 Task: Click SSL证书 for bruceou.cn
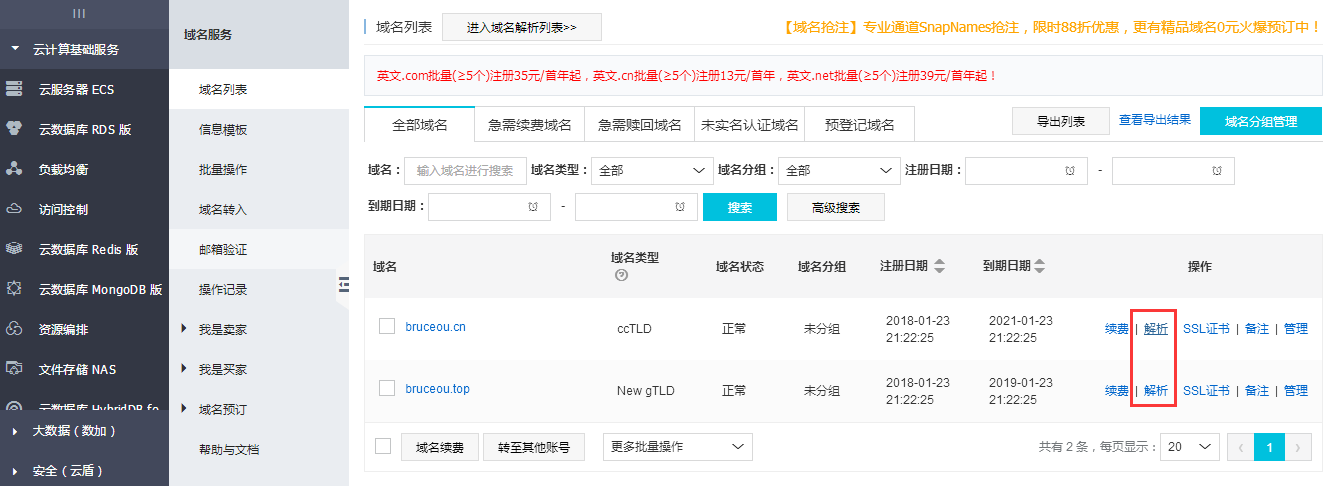[x=1206, y=328]
